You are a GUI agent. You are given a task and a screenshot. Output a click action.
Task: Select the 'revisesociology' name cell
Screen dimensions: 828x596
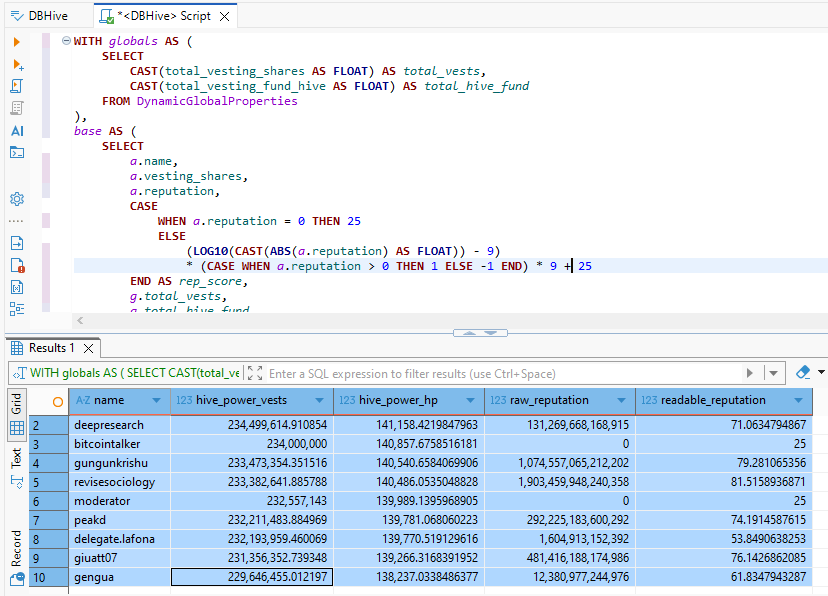(x=120, y=482)
